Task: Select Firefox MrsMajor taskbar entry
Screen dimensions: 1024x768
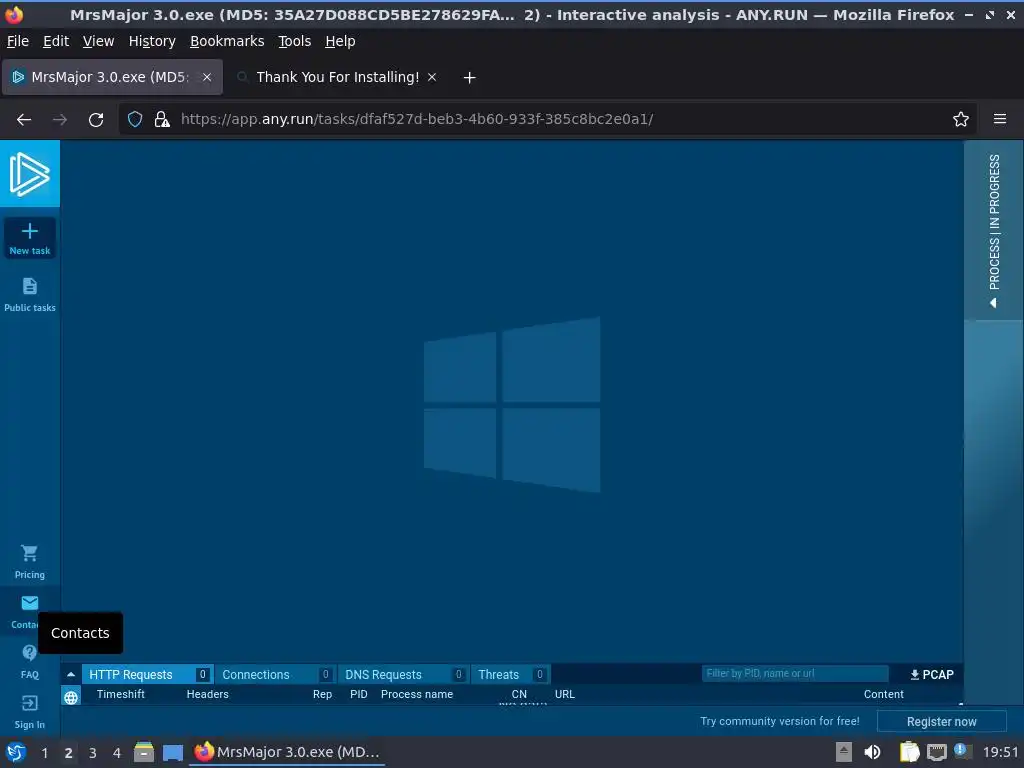Action: (x=287, y=752)
